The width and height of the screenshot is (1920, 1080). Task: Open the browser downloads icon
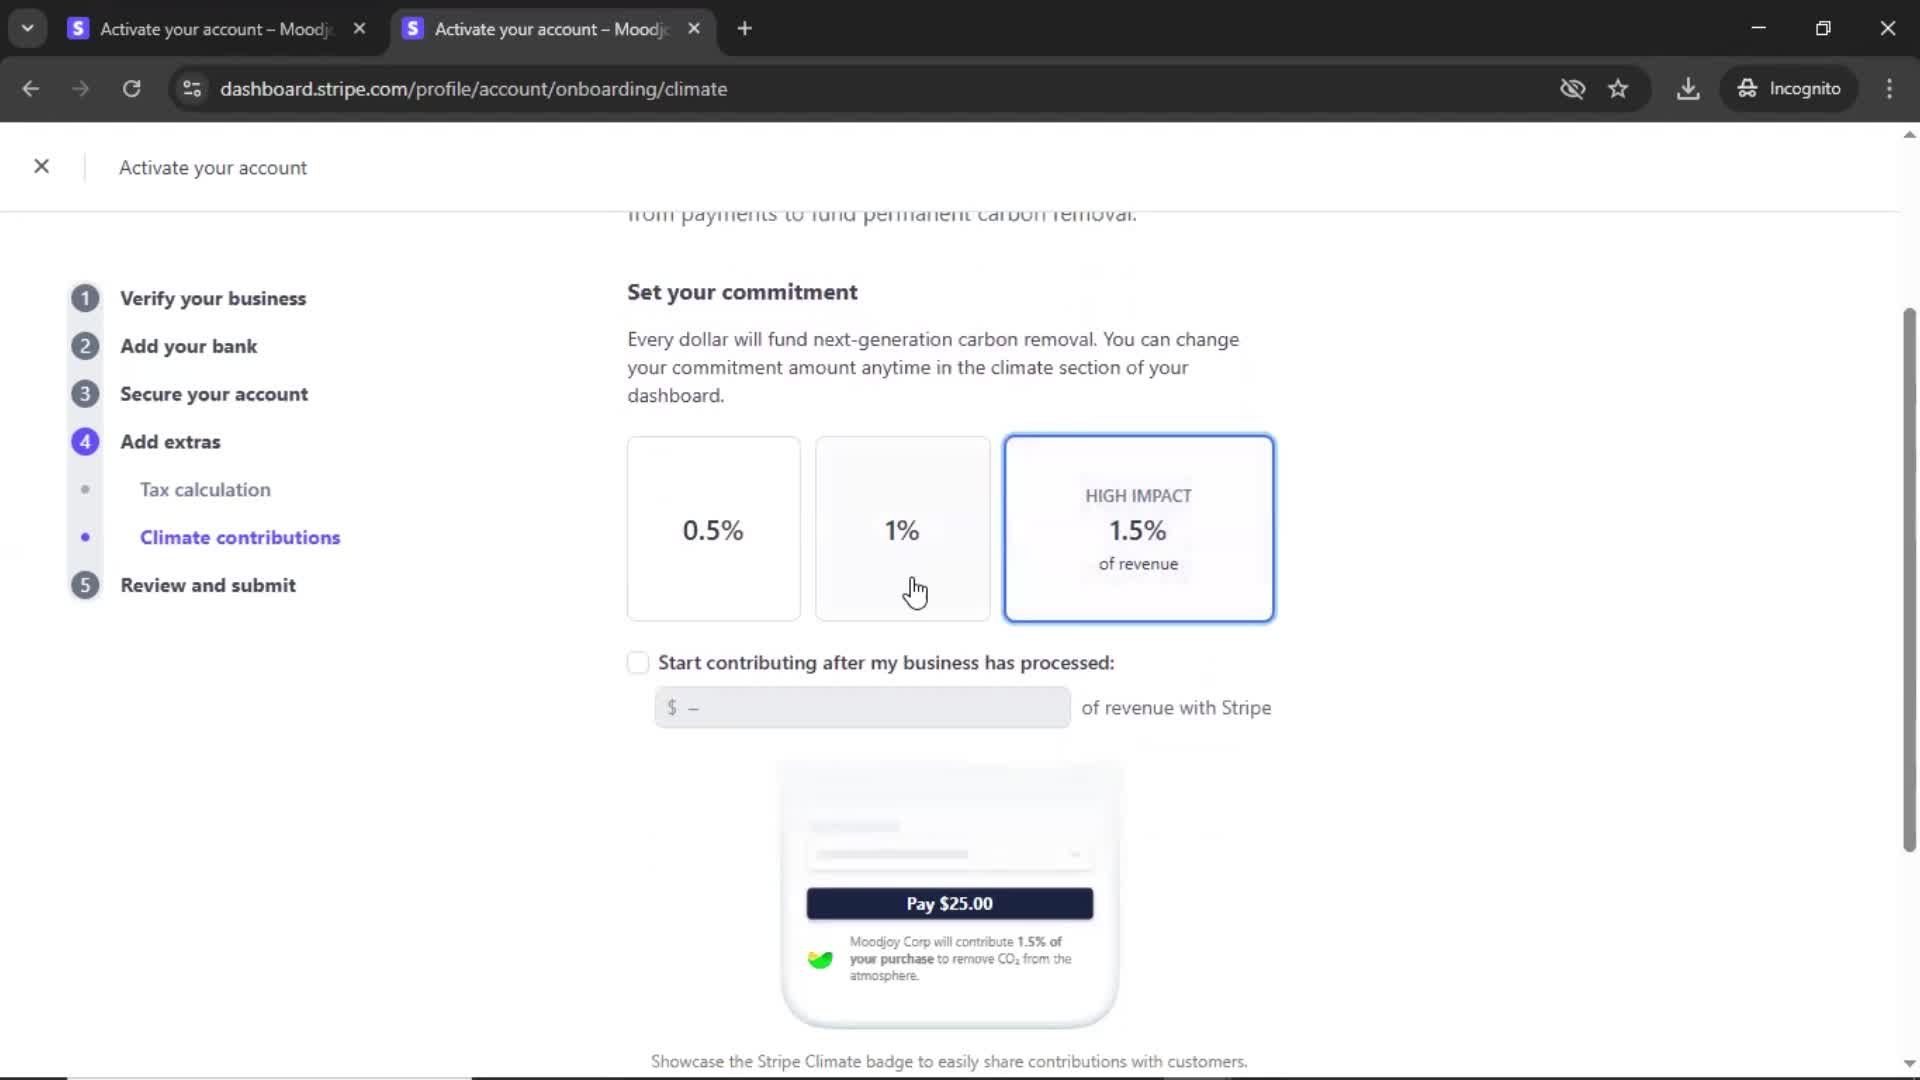pyautogui.click(x=1688, y=89)
